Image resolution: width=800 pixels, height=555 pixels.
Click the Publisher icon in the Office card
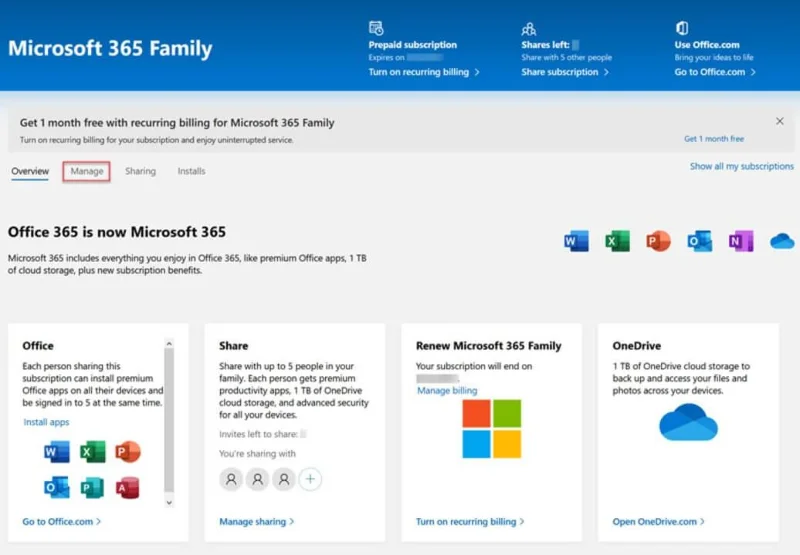coord(92,487)
